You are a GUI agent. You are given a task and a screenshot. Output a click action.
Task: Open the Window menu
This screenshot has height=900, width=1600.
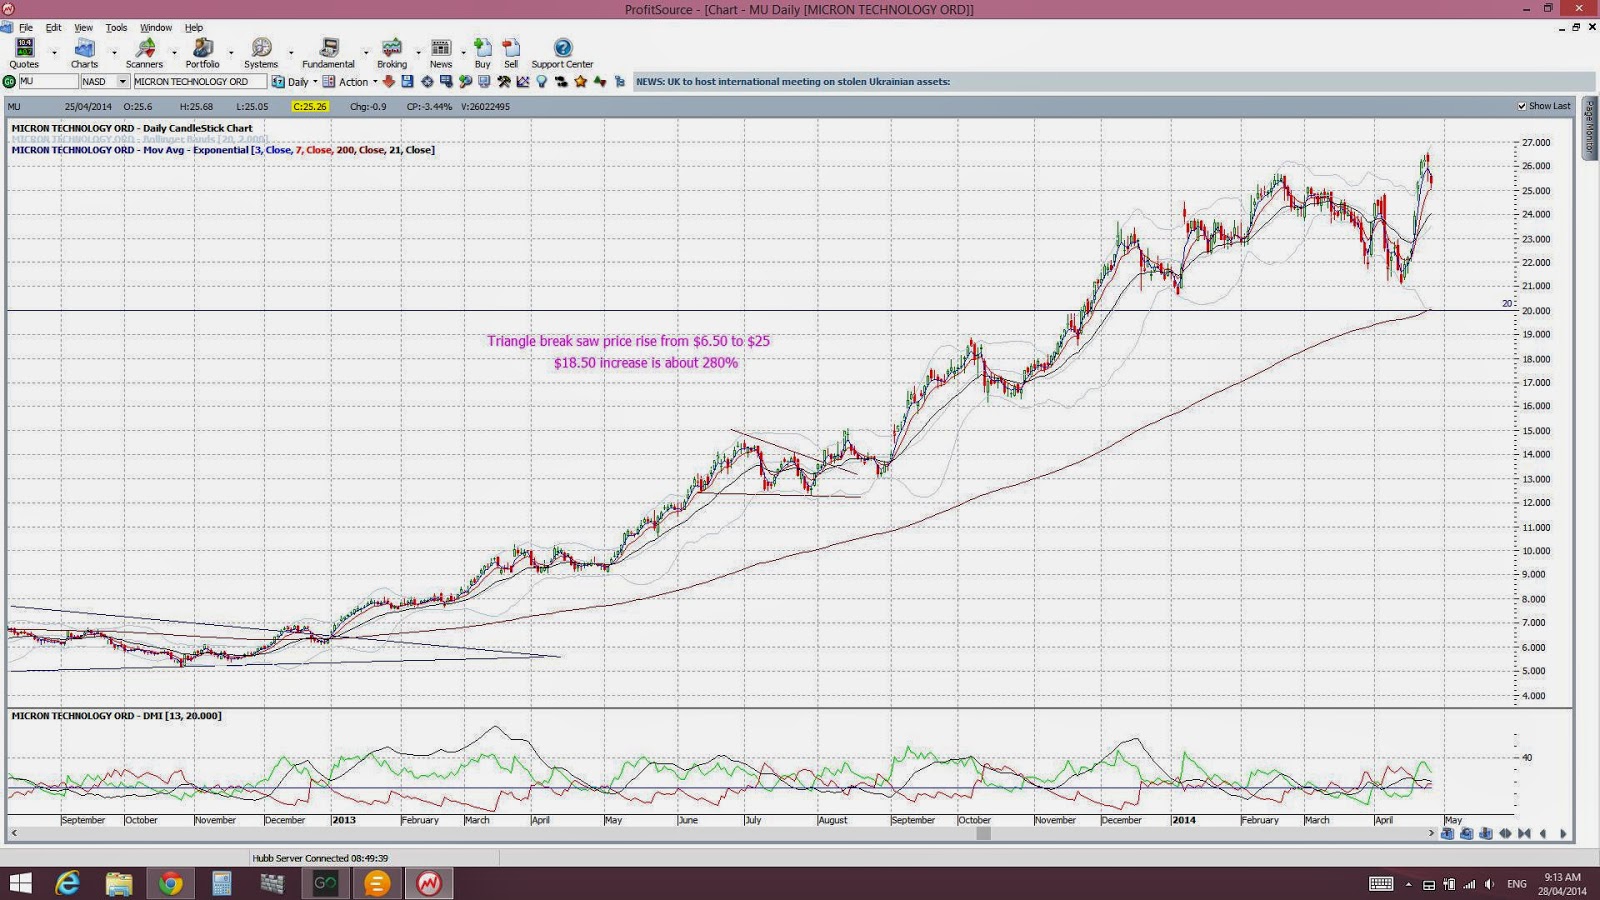pyautogui.click(x=155, y=27)
